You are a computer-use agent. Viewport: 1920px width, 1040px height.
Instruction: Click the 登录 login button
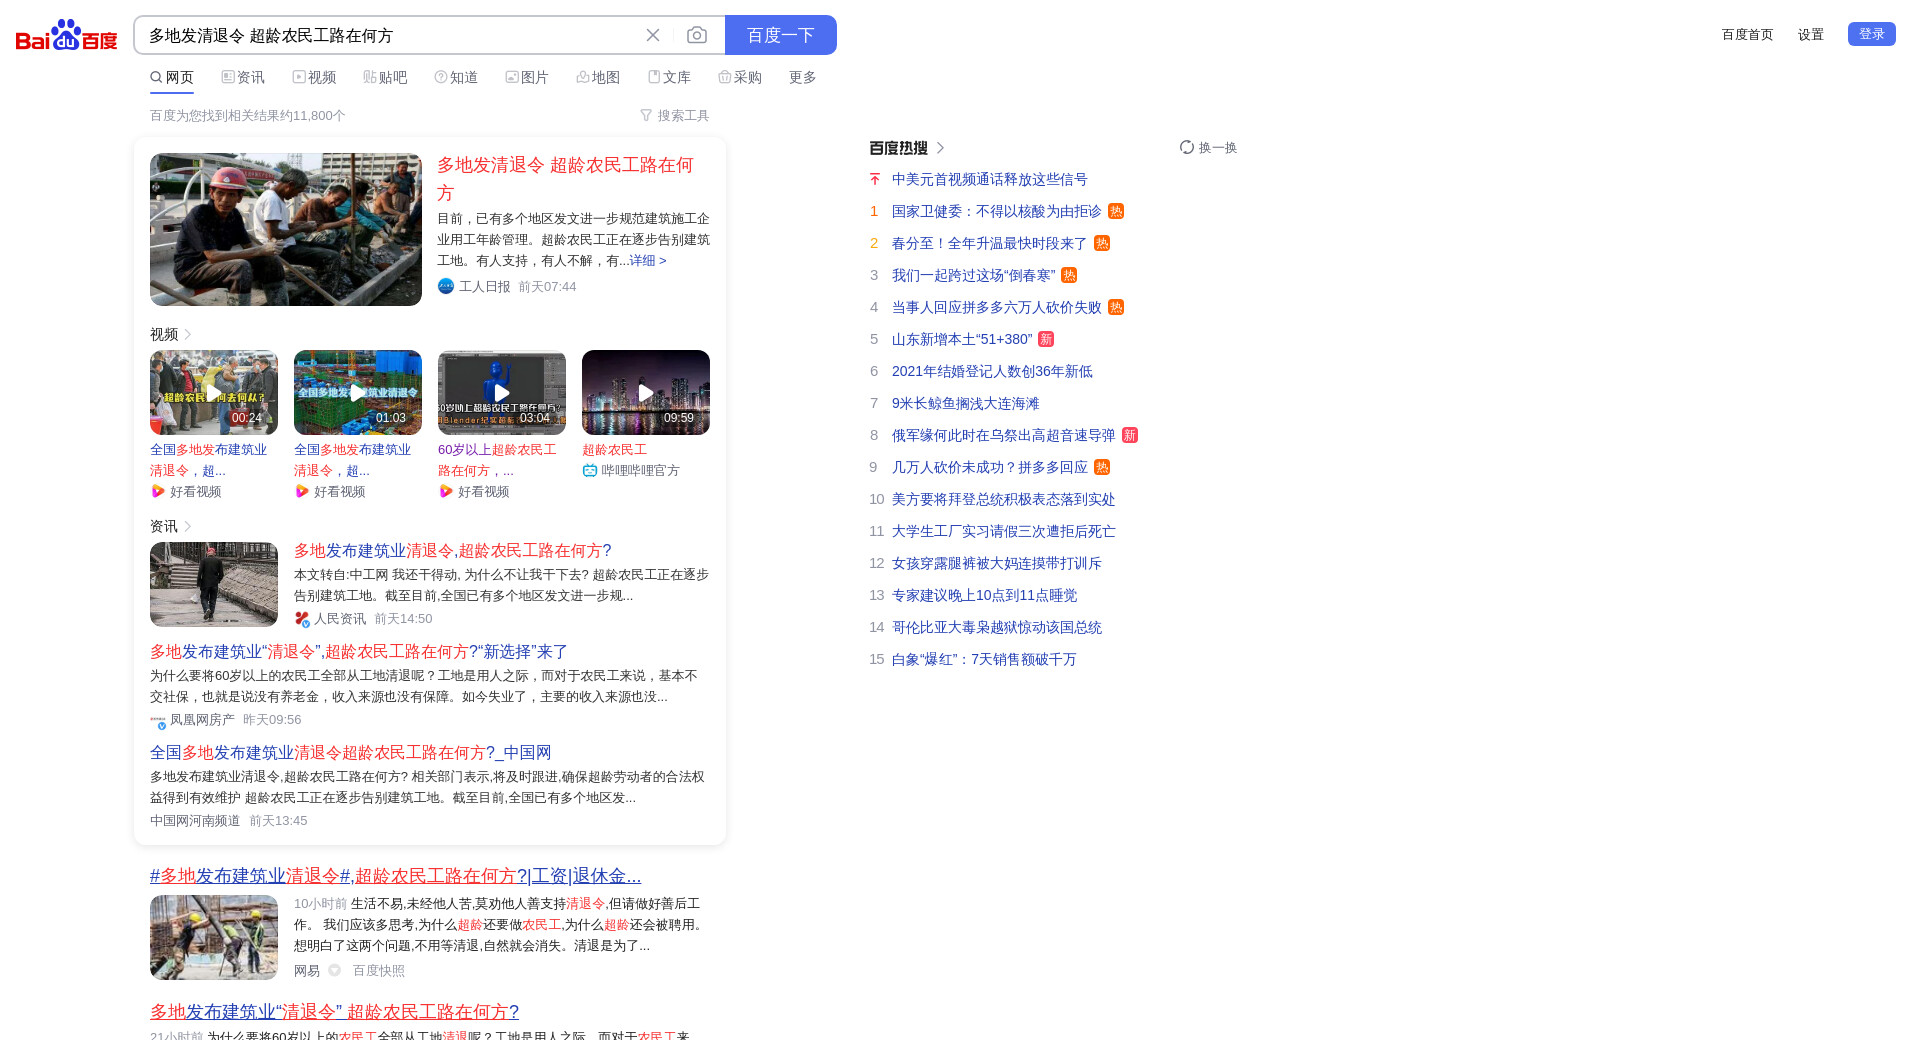1871,34
